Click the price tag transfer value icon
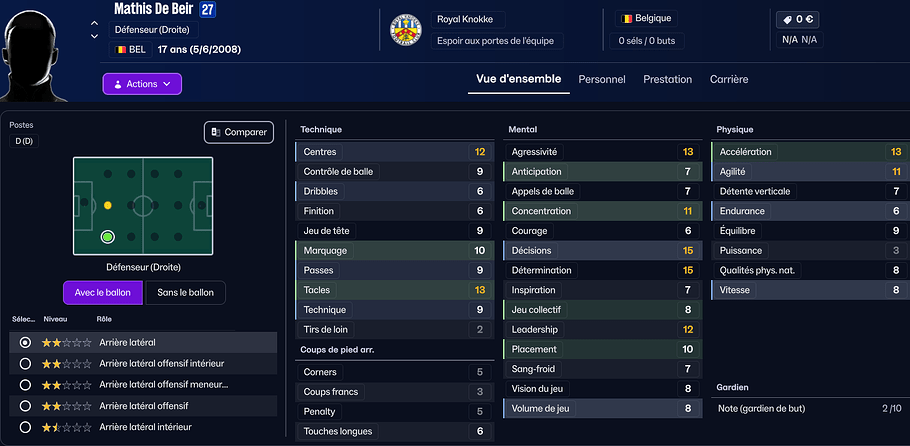Screen dimensions: 910x446 point(786,19)
